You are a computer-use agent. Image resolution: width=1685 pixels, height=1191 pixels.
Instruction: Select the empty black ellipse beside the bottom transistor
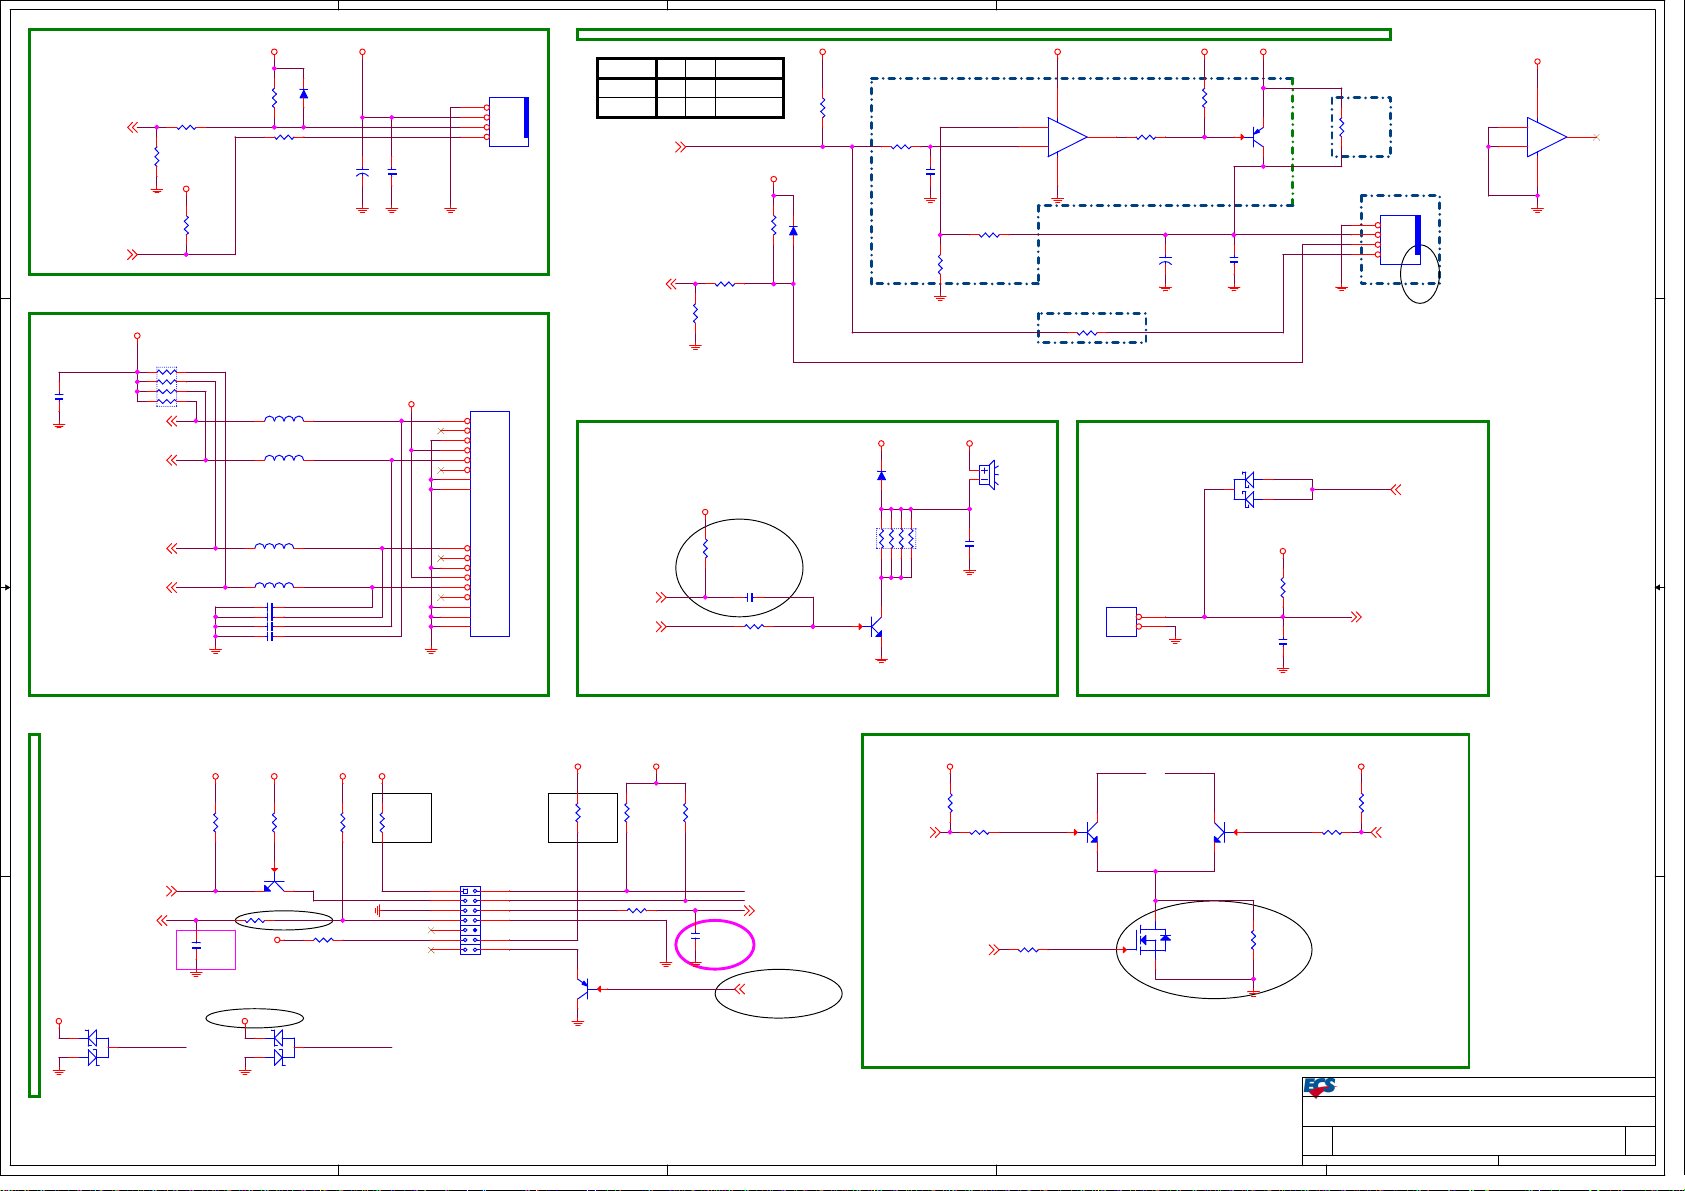click(x=778, y=993)
